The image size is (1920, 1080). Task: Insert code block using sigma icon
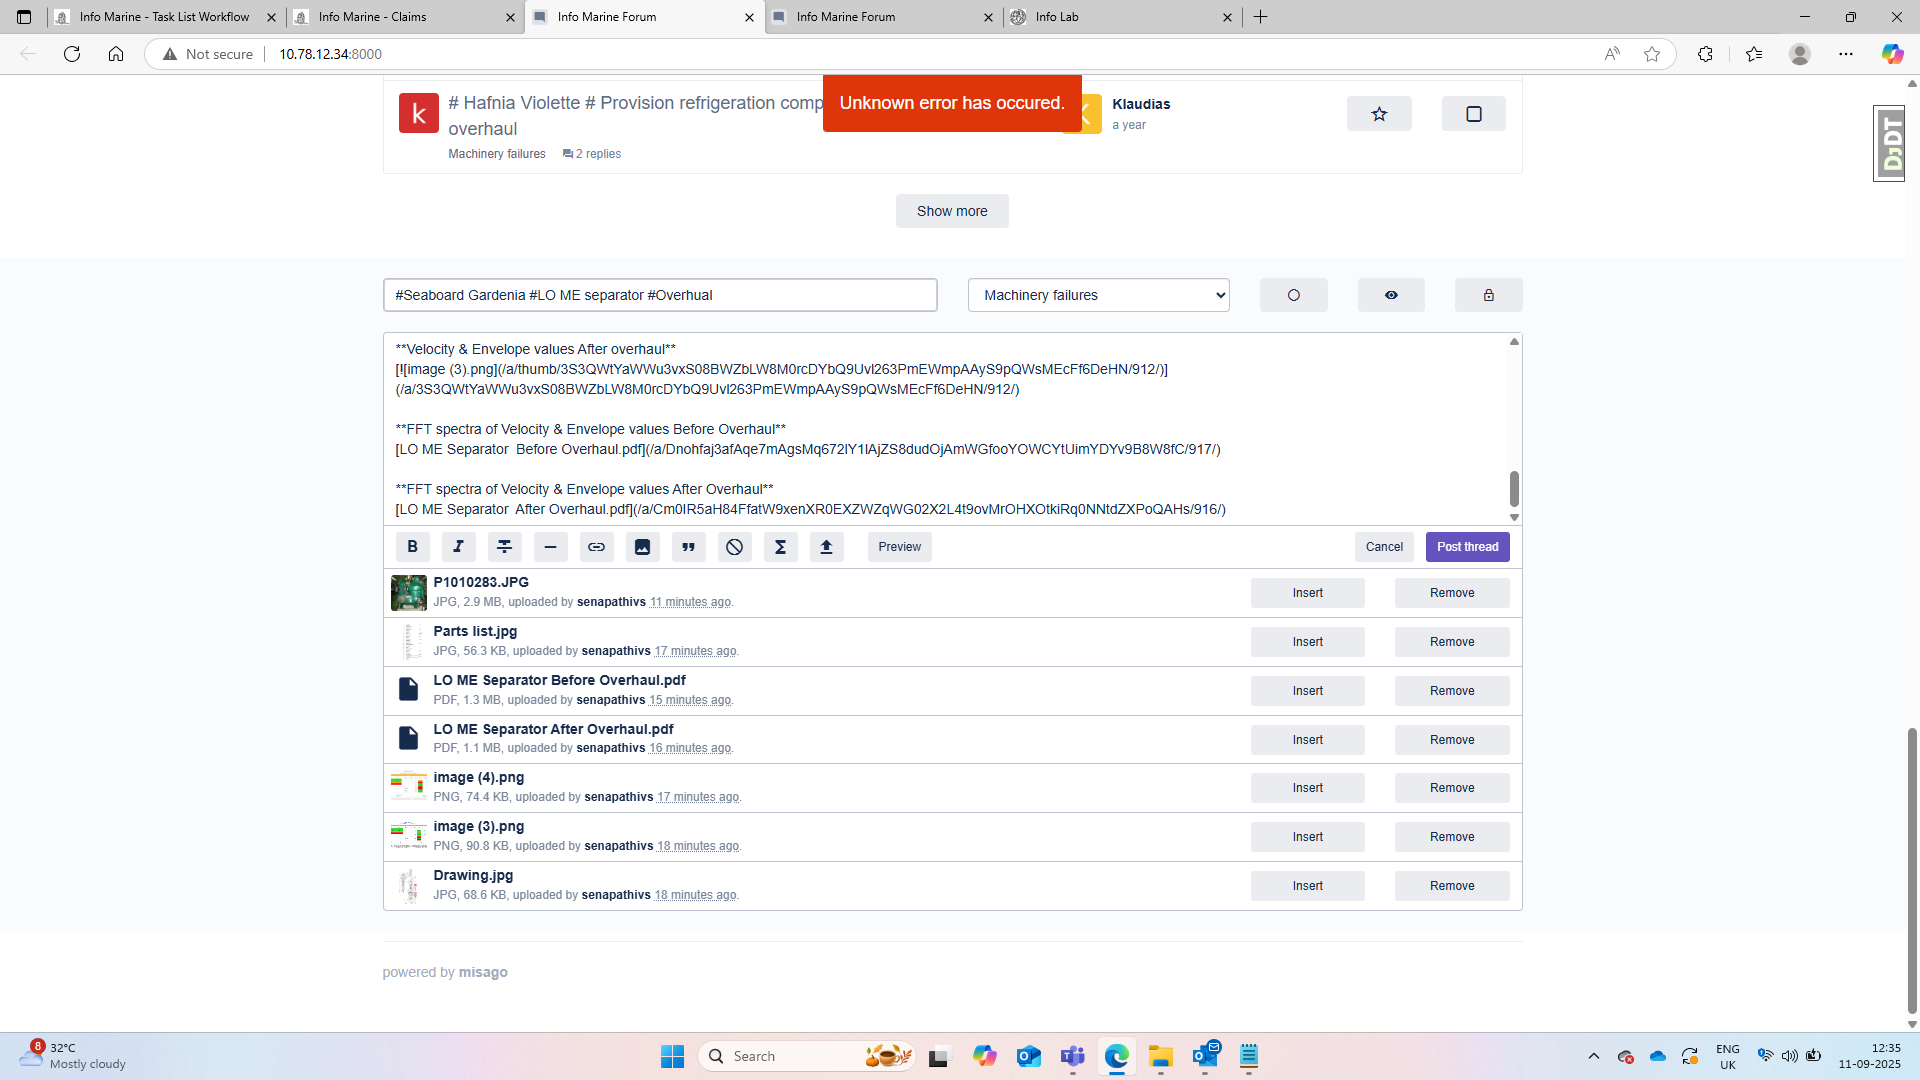(780, 547)
